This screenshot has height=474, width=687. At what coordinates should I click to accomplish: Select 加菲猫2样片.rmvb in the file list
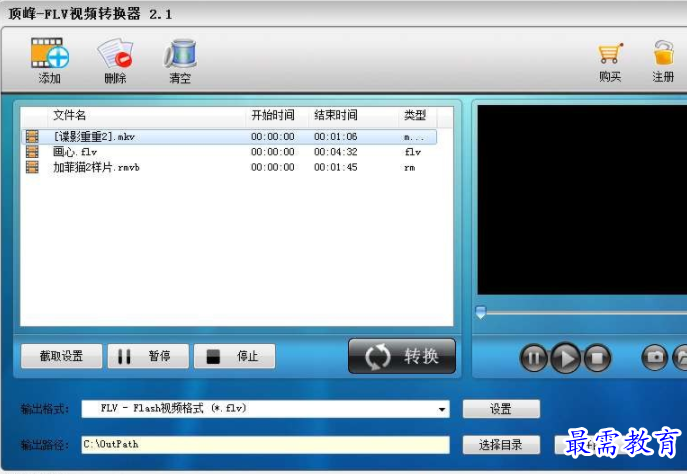click(96, 167)
